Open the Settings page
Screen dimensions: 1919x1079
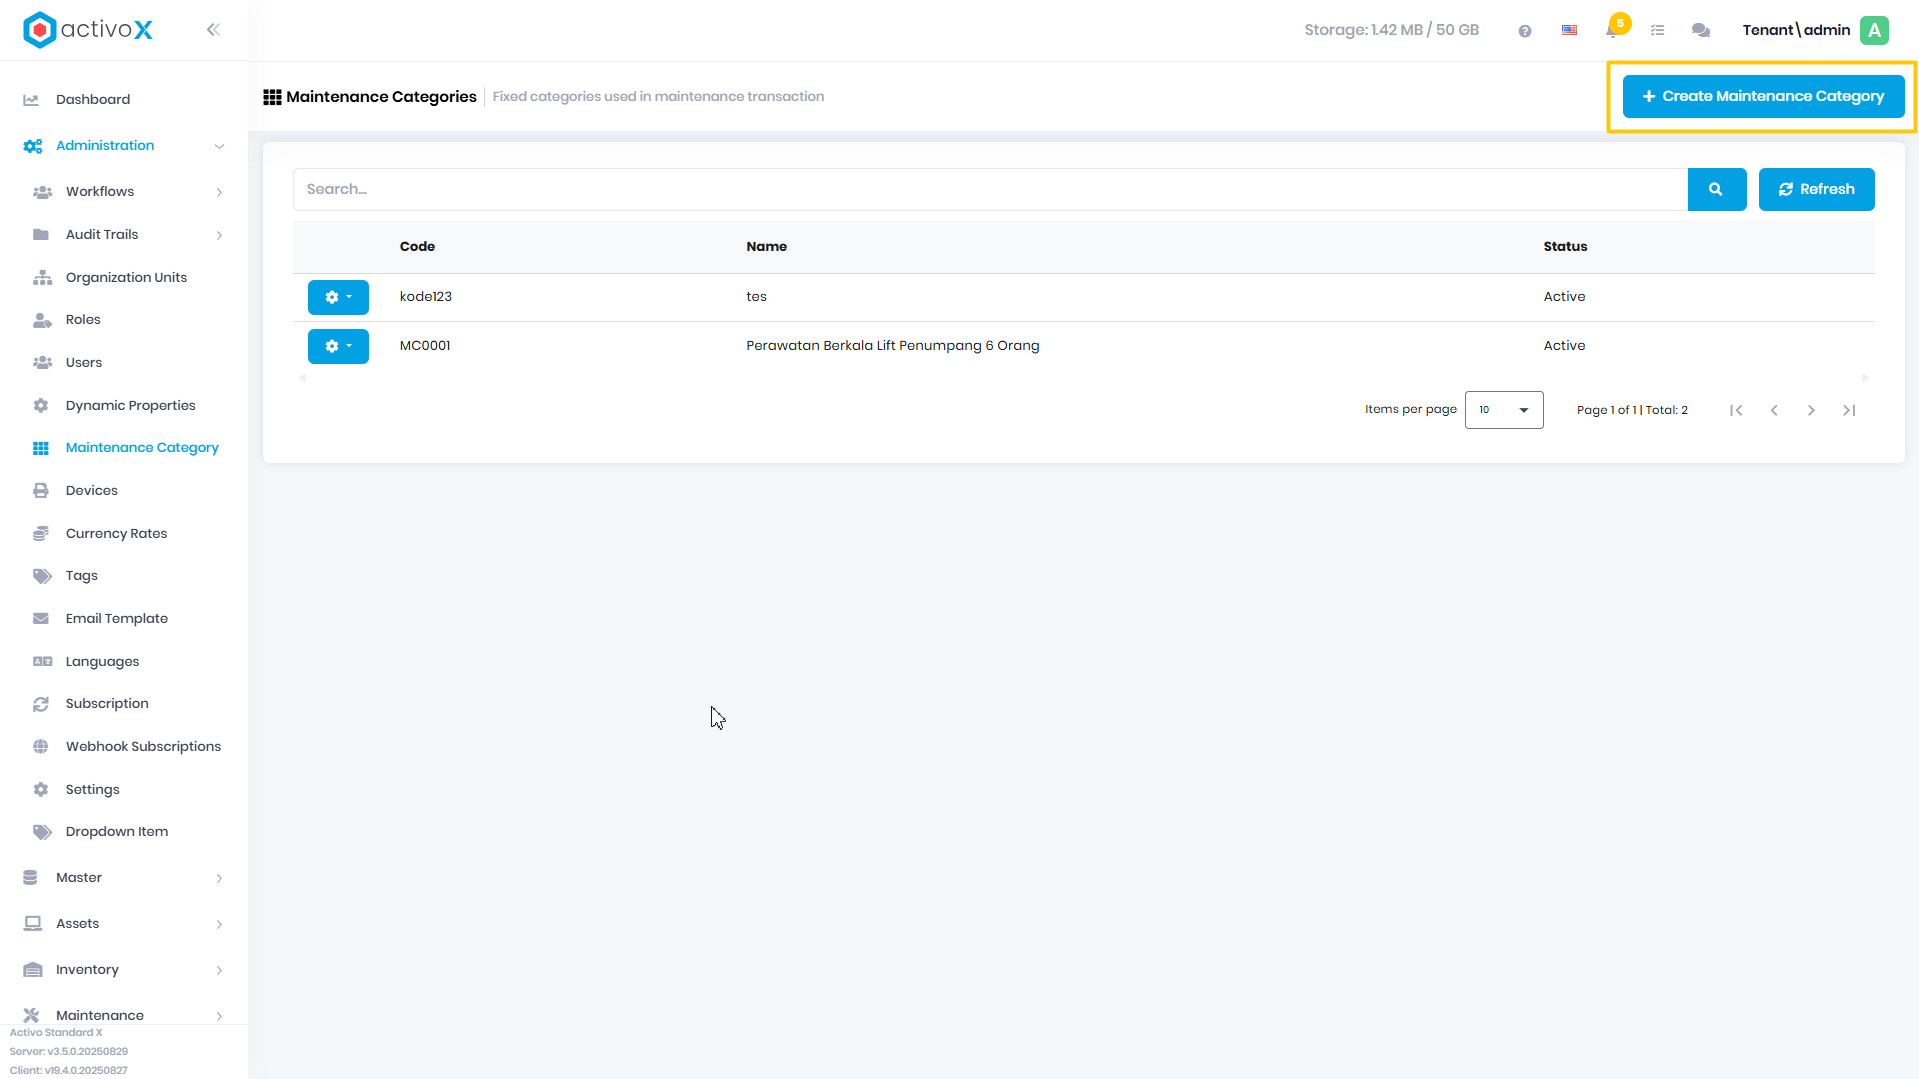tap(92, 790)
